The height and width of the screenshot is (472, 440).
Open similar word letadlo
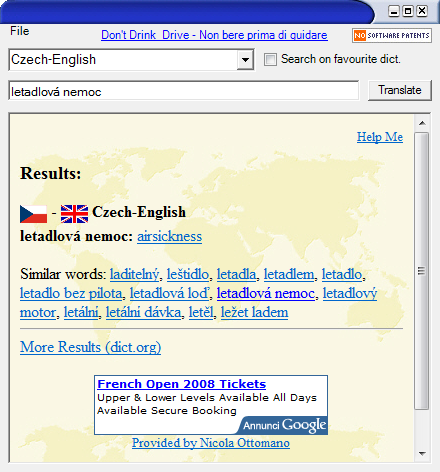[342, 274]
